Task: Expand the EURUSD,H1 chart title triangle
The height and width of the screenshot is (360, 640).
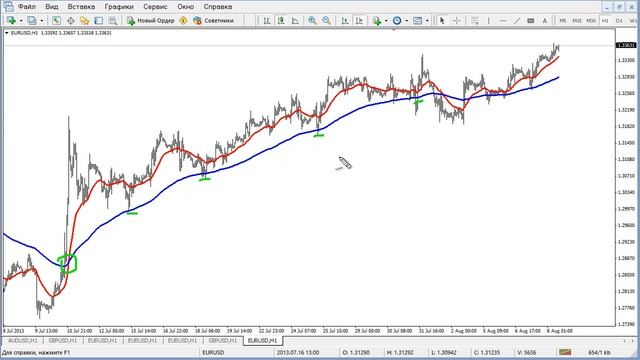Action: [x=7, y=33]
